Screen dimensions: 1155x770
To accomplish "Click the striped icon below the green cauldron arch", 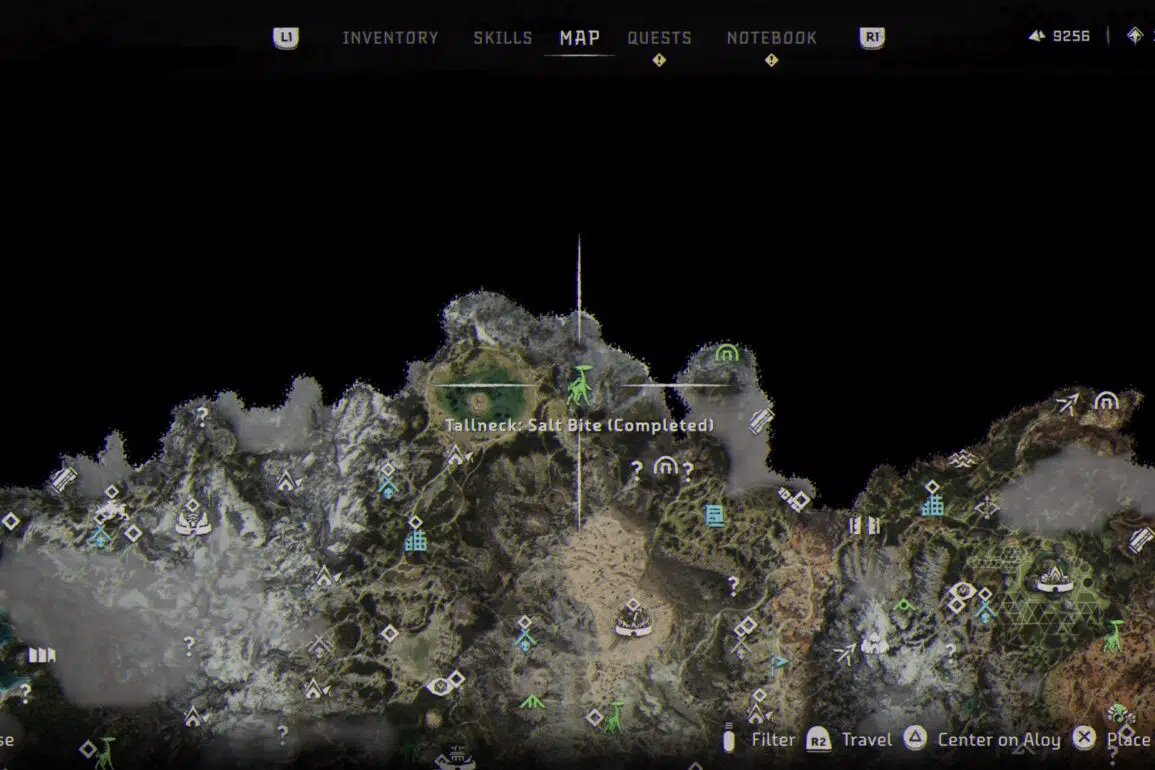I will [762, 421].
